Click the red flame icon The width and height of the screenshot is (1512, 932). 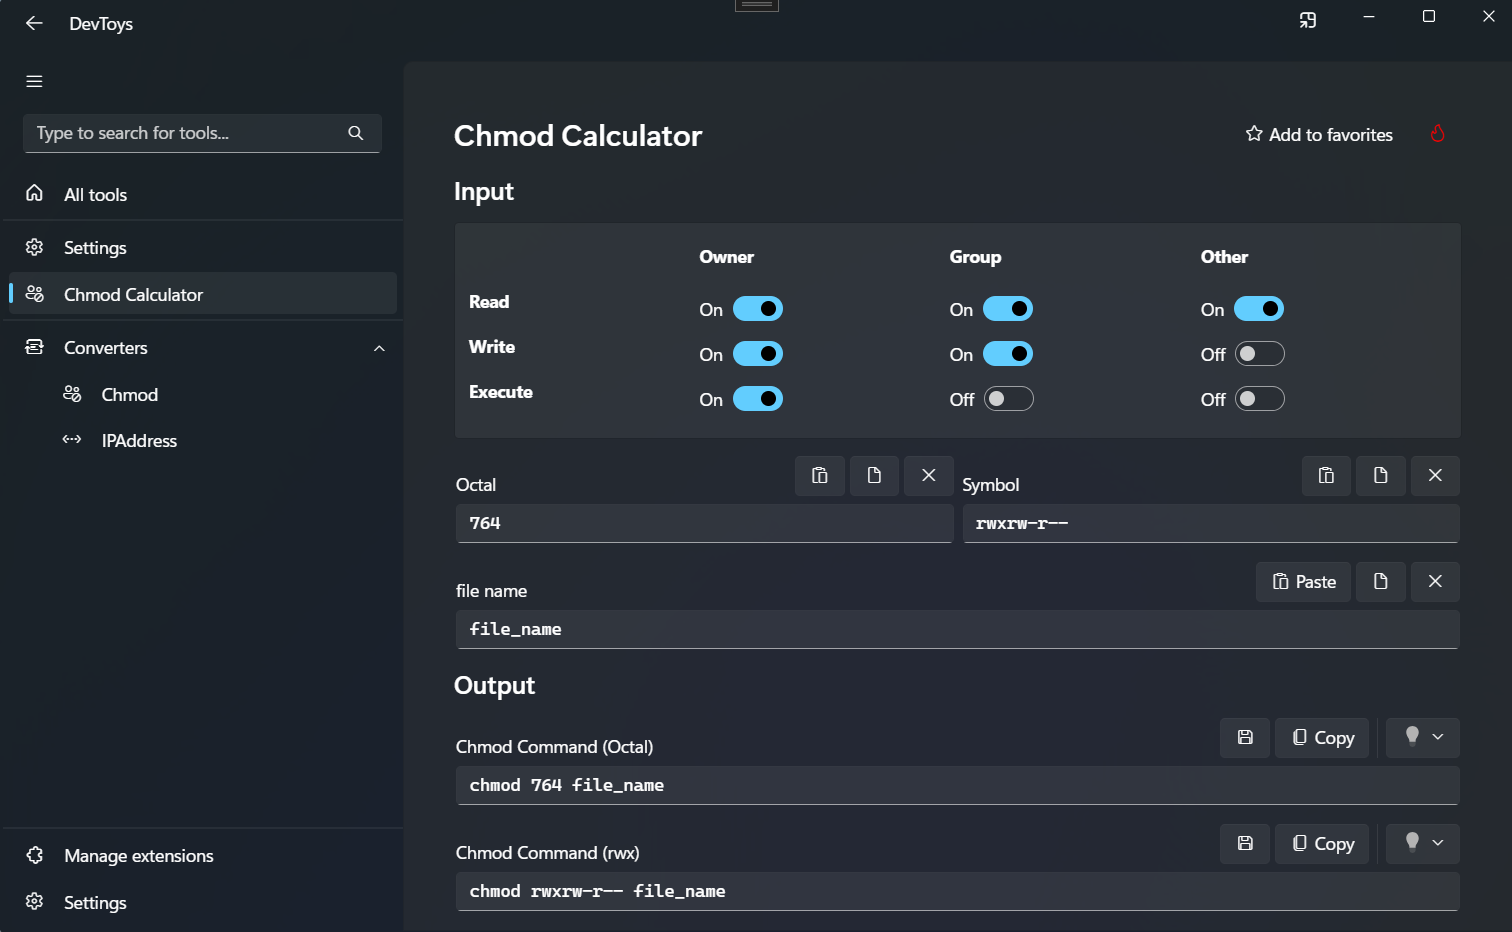(1438, 134)
